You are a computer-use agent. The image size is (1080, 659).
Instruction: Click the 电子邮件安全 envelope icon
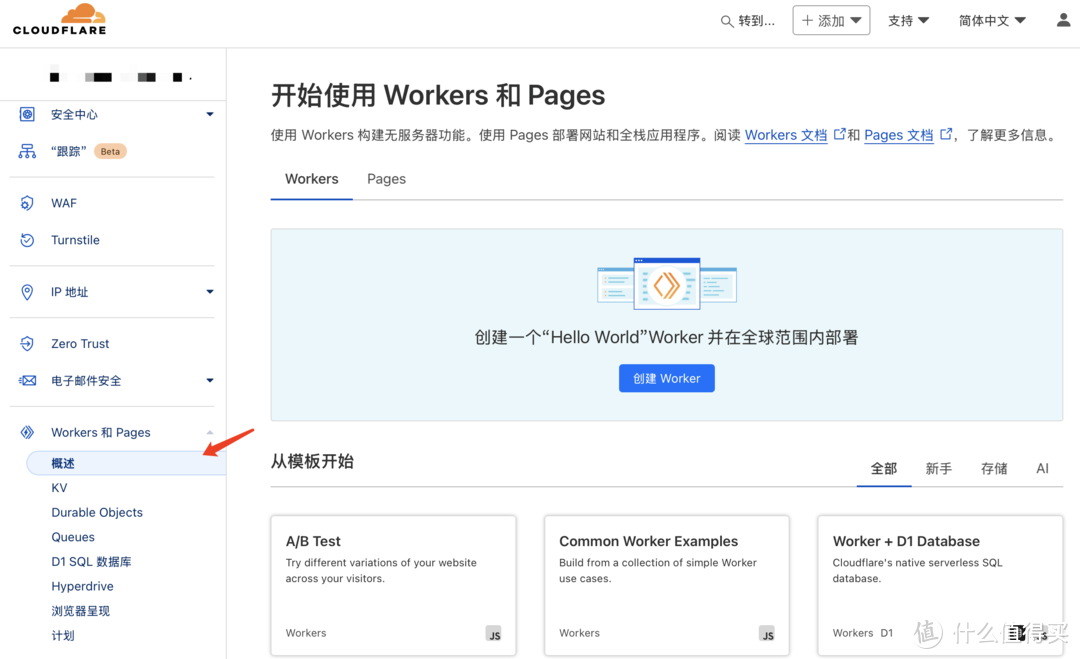coord(26,381)
